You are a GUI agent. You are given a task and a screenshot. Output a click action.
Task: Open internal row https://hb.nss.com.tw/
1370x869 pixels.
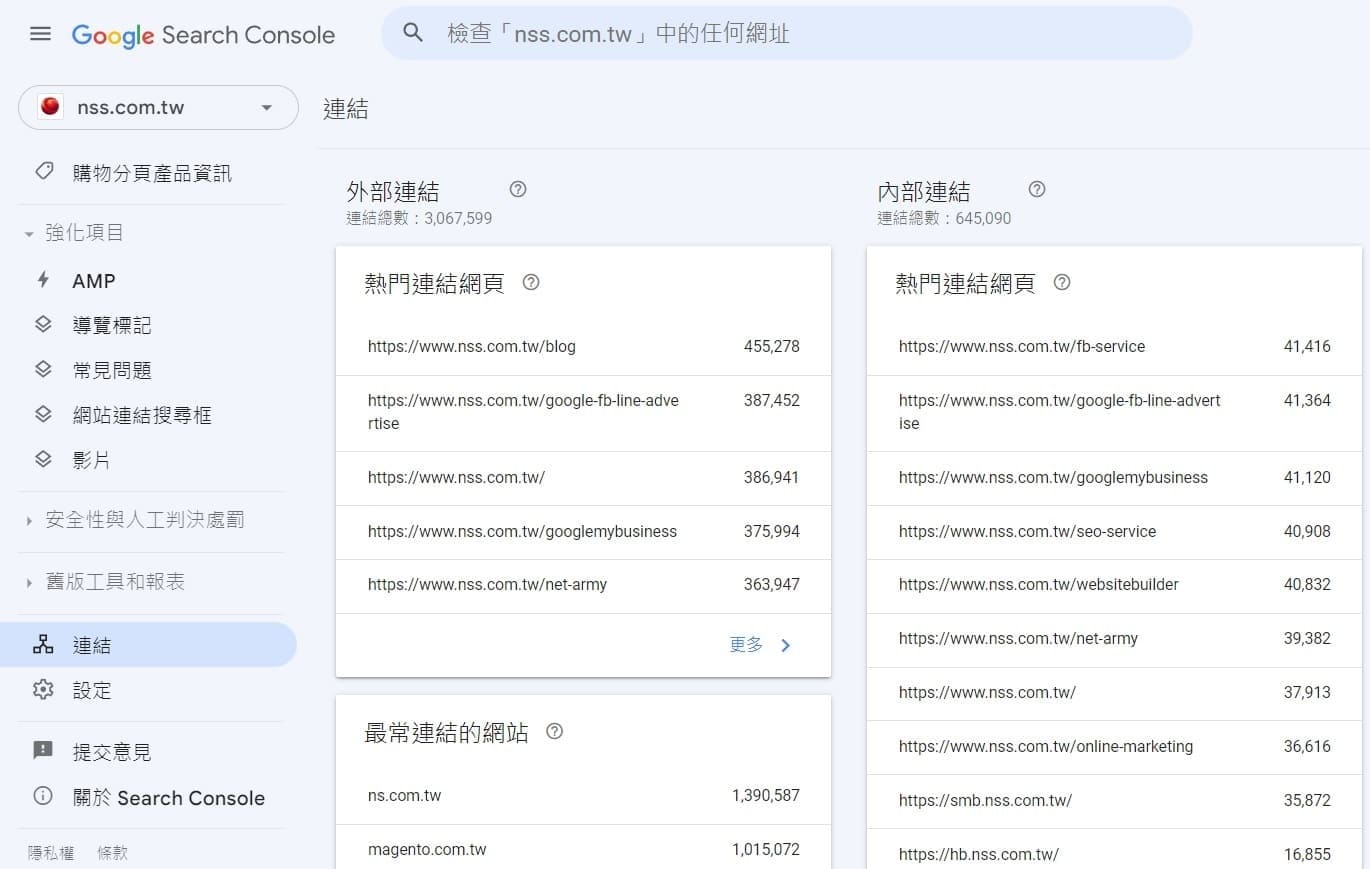[1114, 850]
